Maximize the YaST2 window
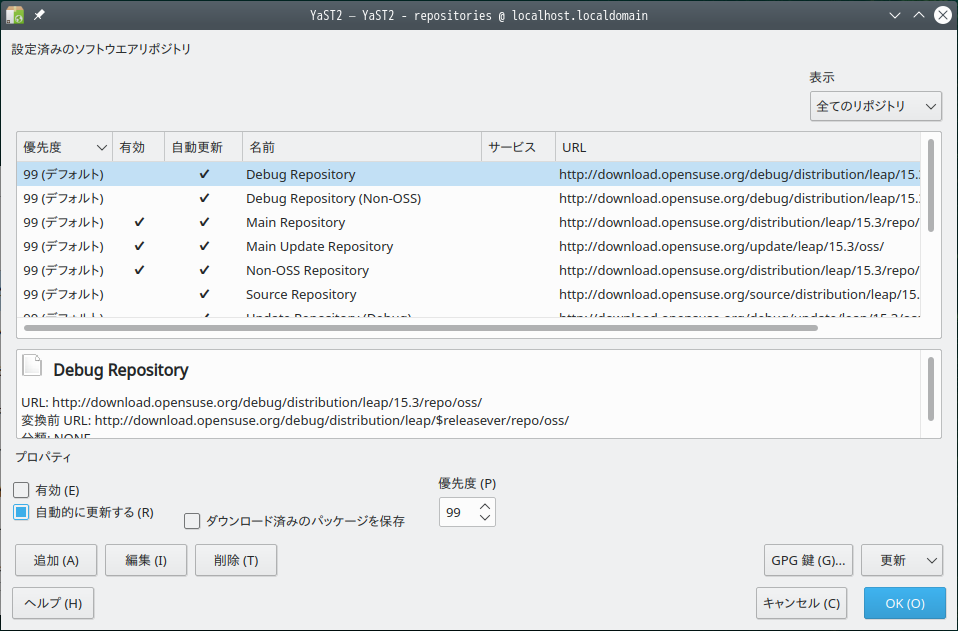The width and height of the screenshot is (958, 631). (x=919, y=15)
